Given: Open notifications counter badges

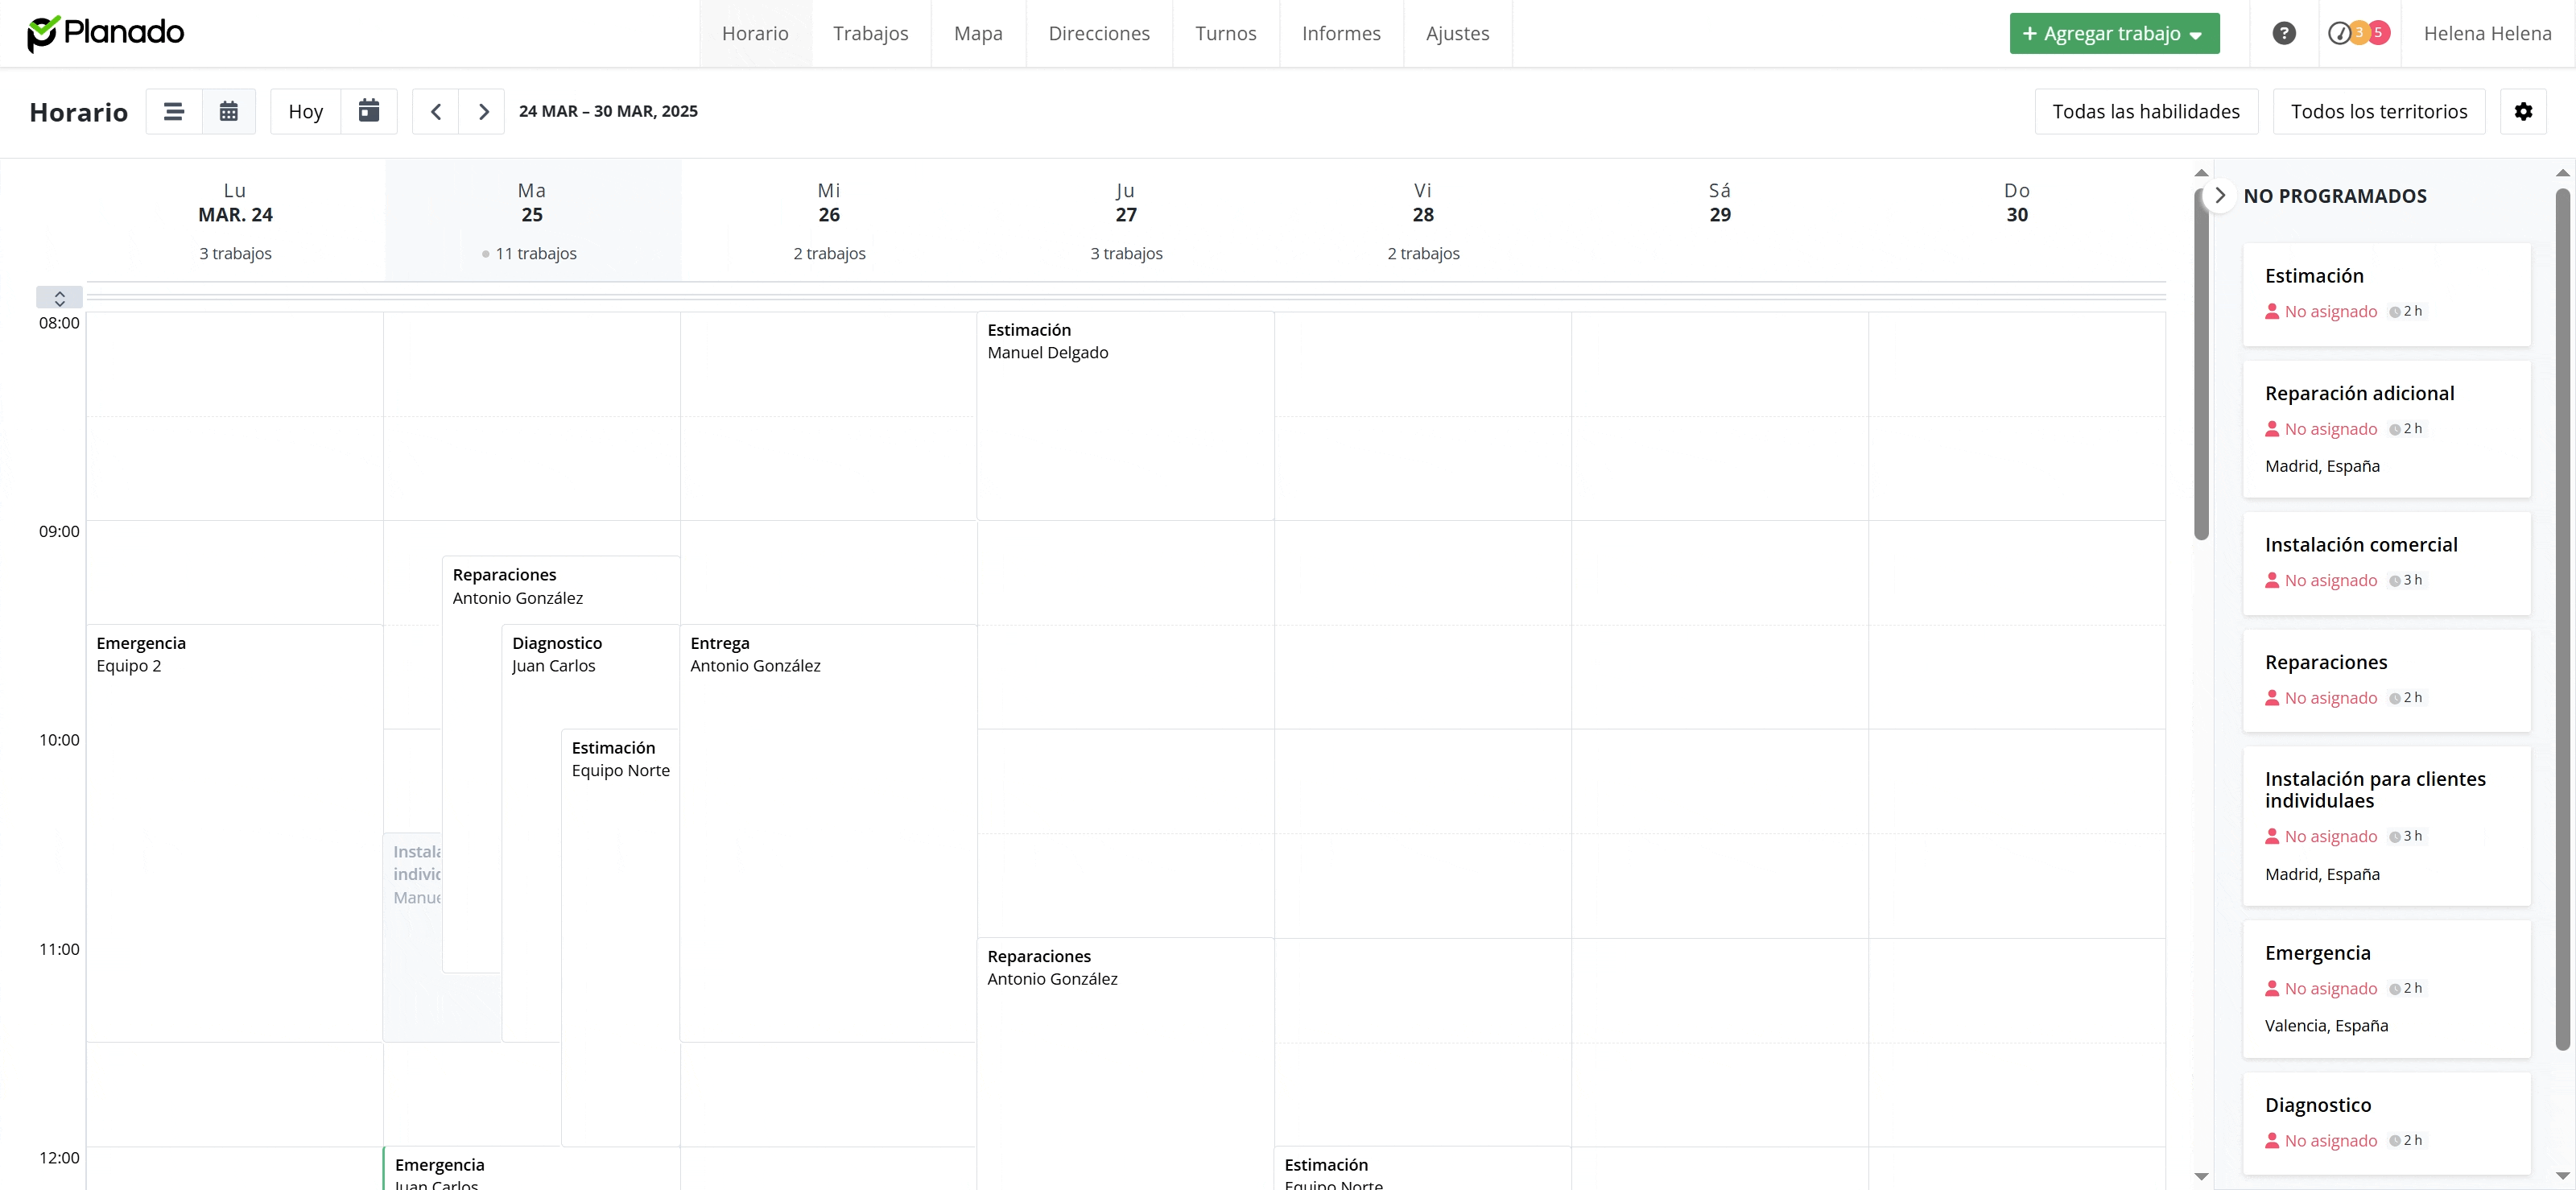Looking at the screenshot, I should [x=2359, y=33].
